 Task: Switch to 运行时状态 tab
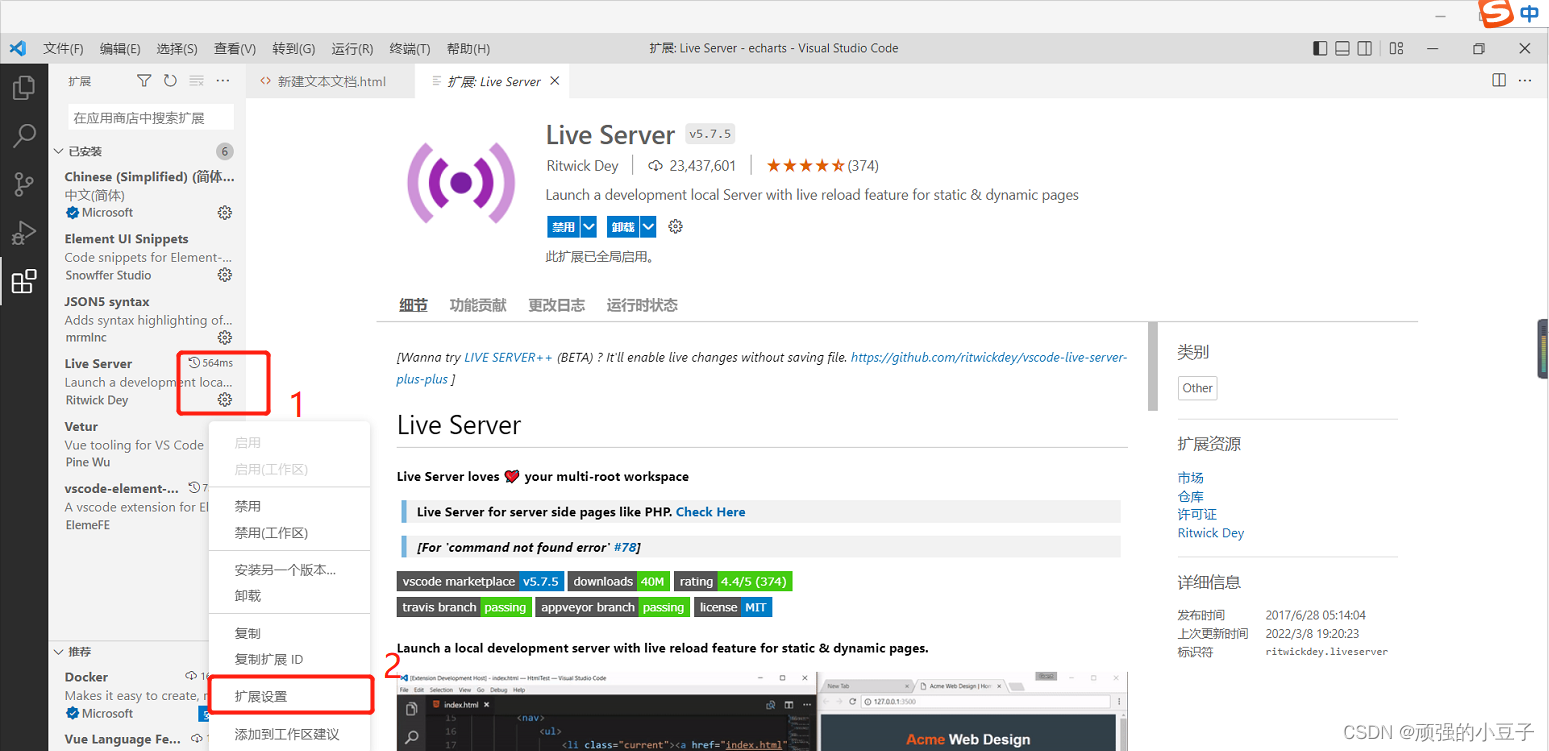(642, 305)
